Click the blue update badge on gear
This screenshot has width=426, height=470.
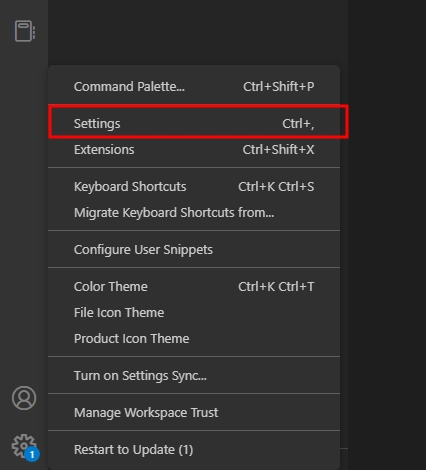pos(32,454)
